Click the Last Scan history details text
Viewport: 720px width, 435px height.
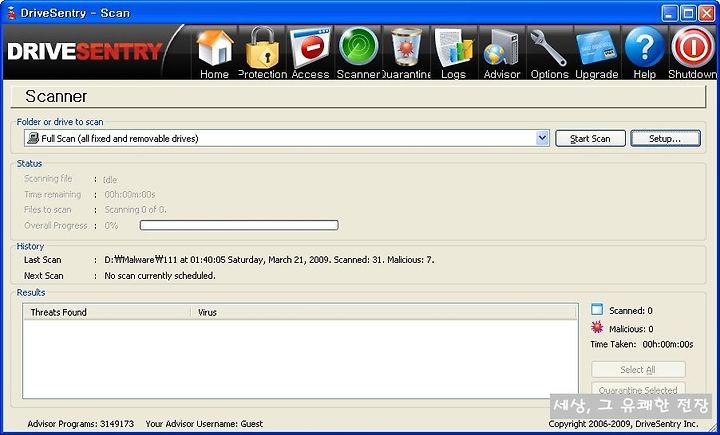coord(269,260)
